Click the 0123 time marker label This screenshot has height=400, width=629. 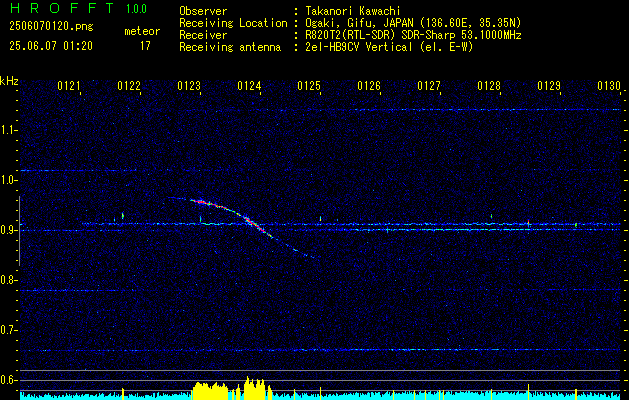(x=189, y=86)
